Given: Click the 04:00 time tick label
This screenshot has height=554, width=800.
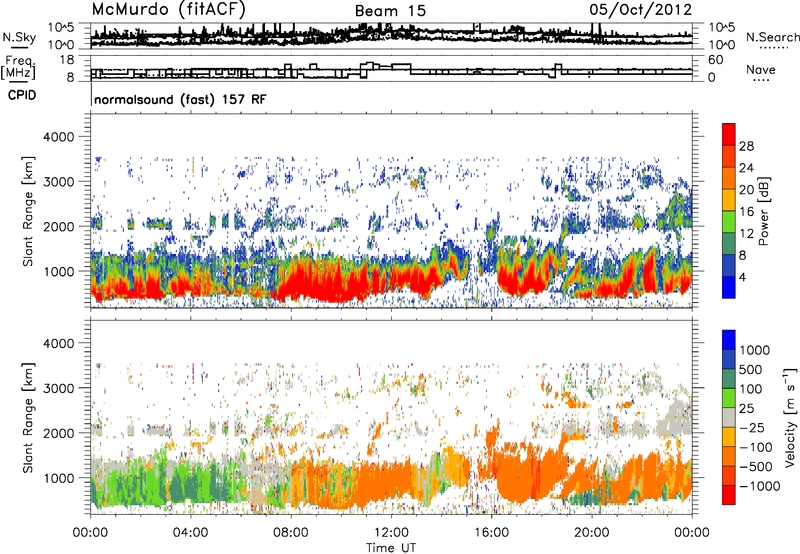Looking at the screenshot, I should click(190, 533).
